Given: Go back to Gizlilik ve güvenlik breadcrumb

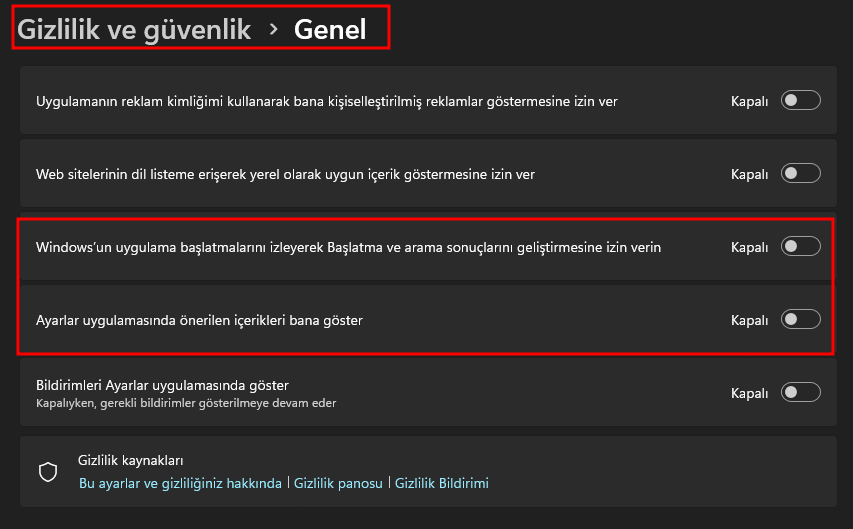Looking at the screenshot, I should point(134,29).
